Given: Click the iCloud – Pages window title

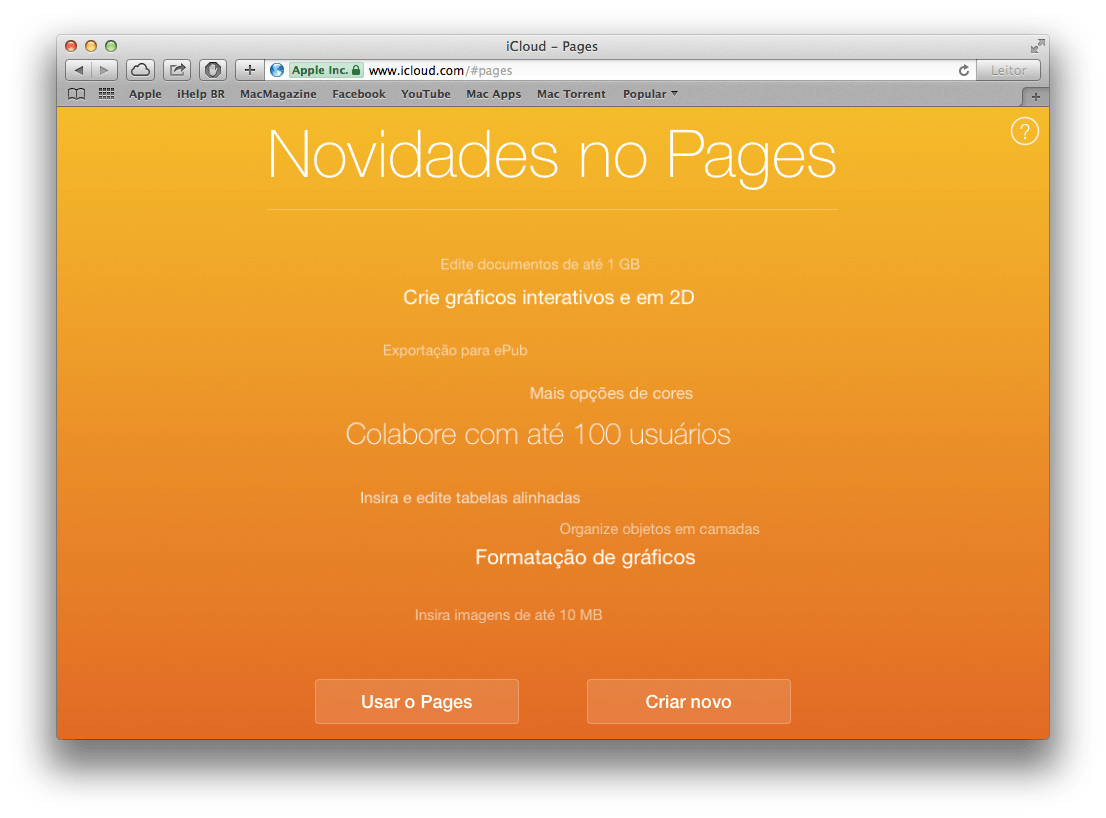Looking at the screenshot, I should pyautogui.click(x=552, y=46).
